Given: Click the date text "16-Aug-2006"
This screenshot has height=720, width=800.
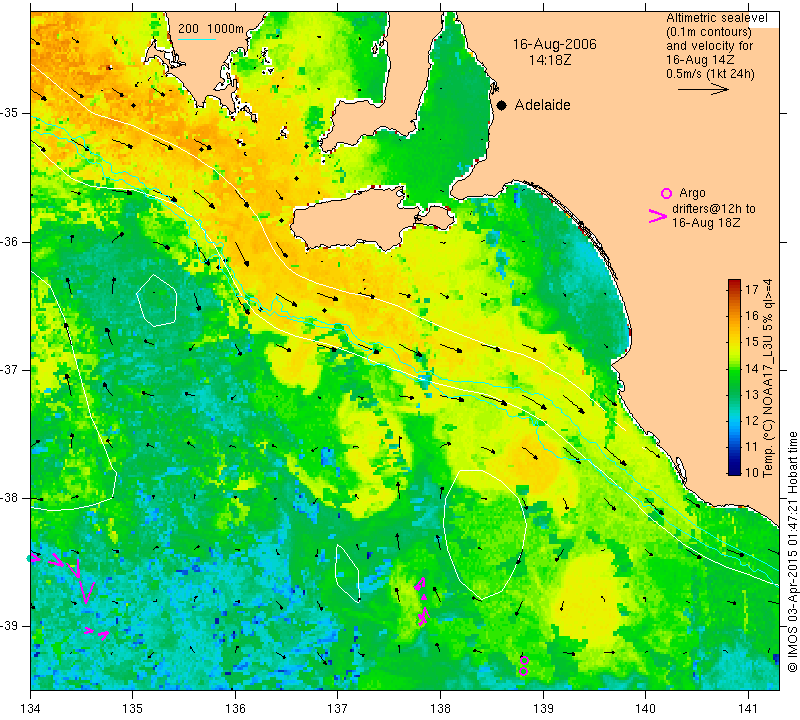Looking at the screenshot, I should 555,44.
